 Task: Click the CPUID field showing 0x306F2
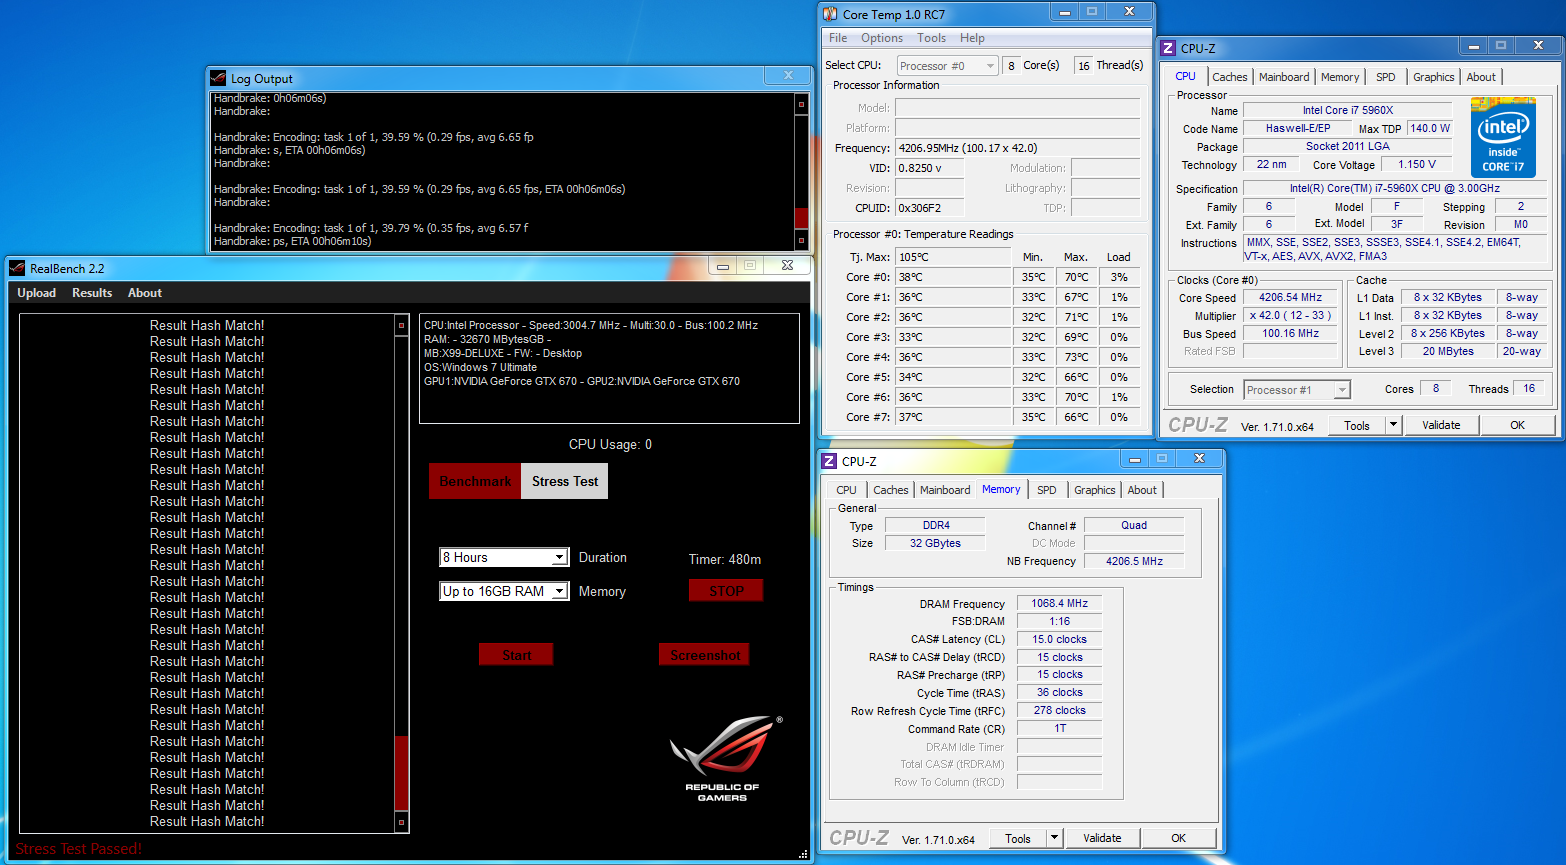[x=930, y=208]
